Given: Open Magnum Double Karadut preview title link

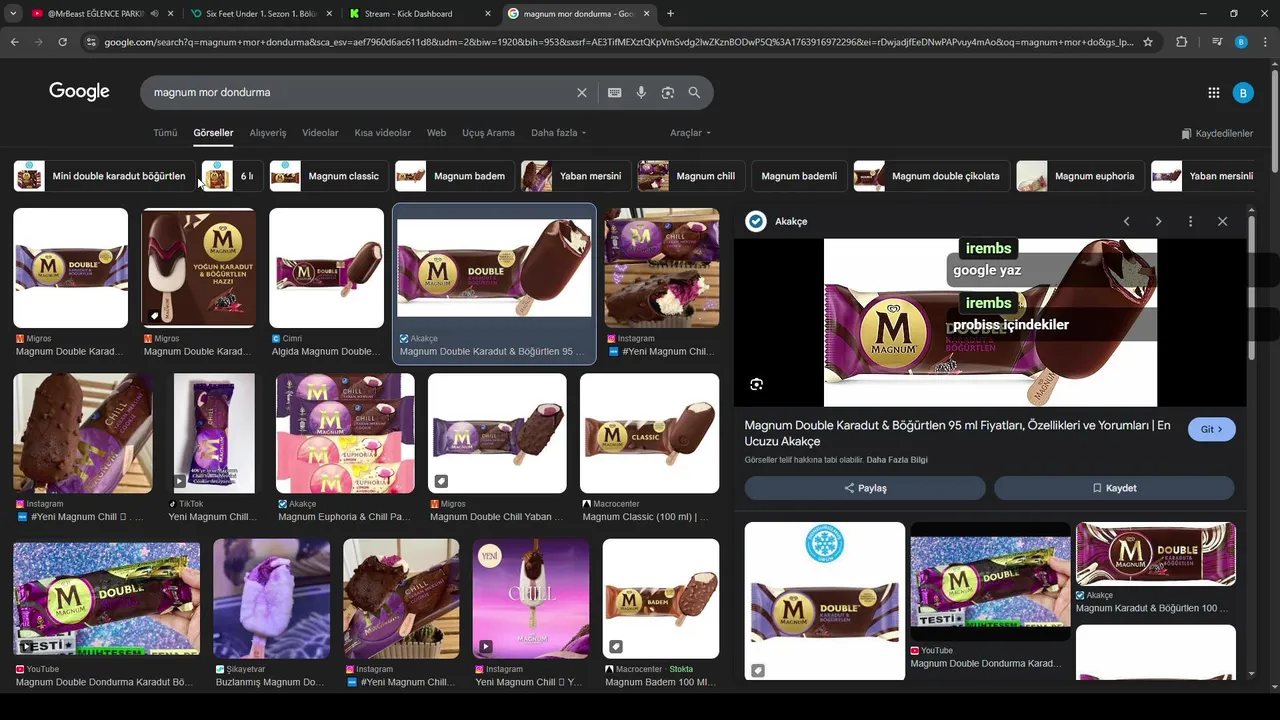Looking at the screenshot, I should tap(957, 433).
